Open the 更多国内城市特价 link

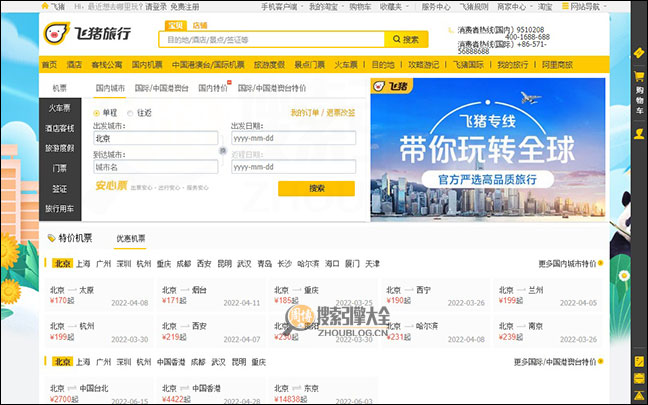[567, 263]
